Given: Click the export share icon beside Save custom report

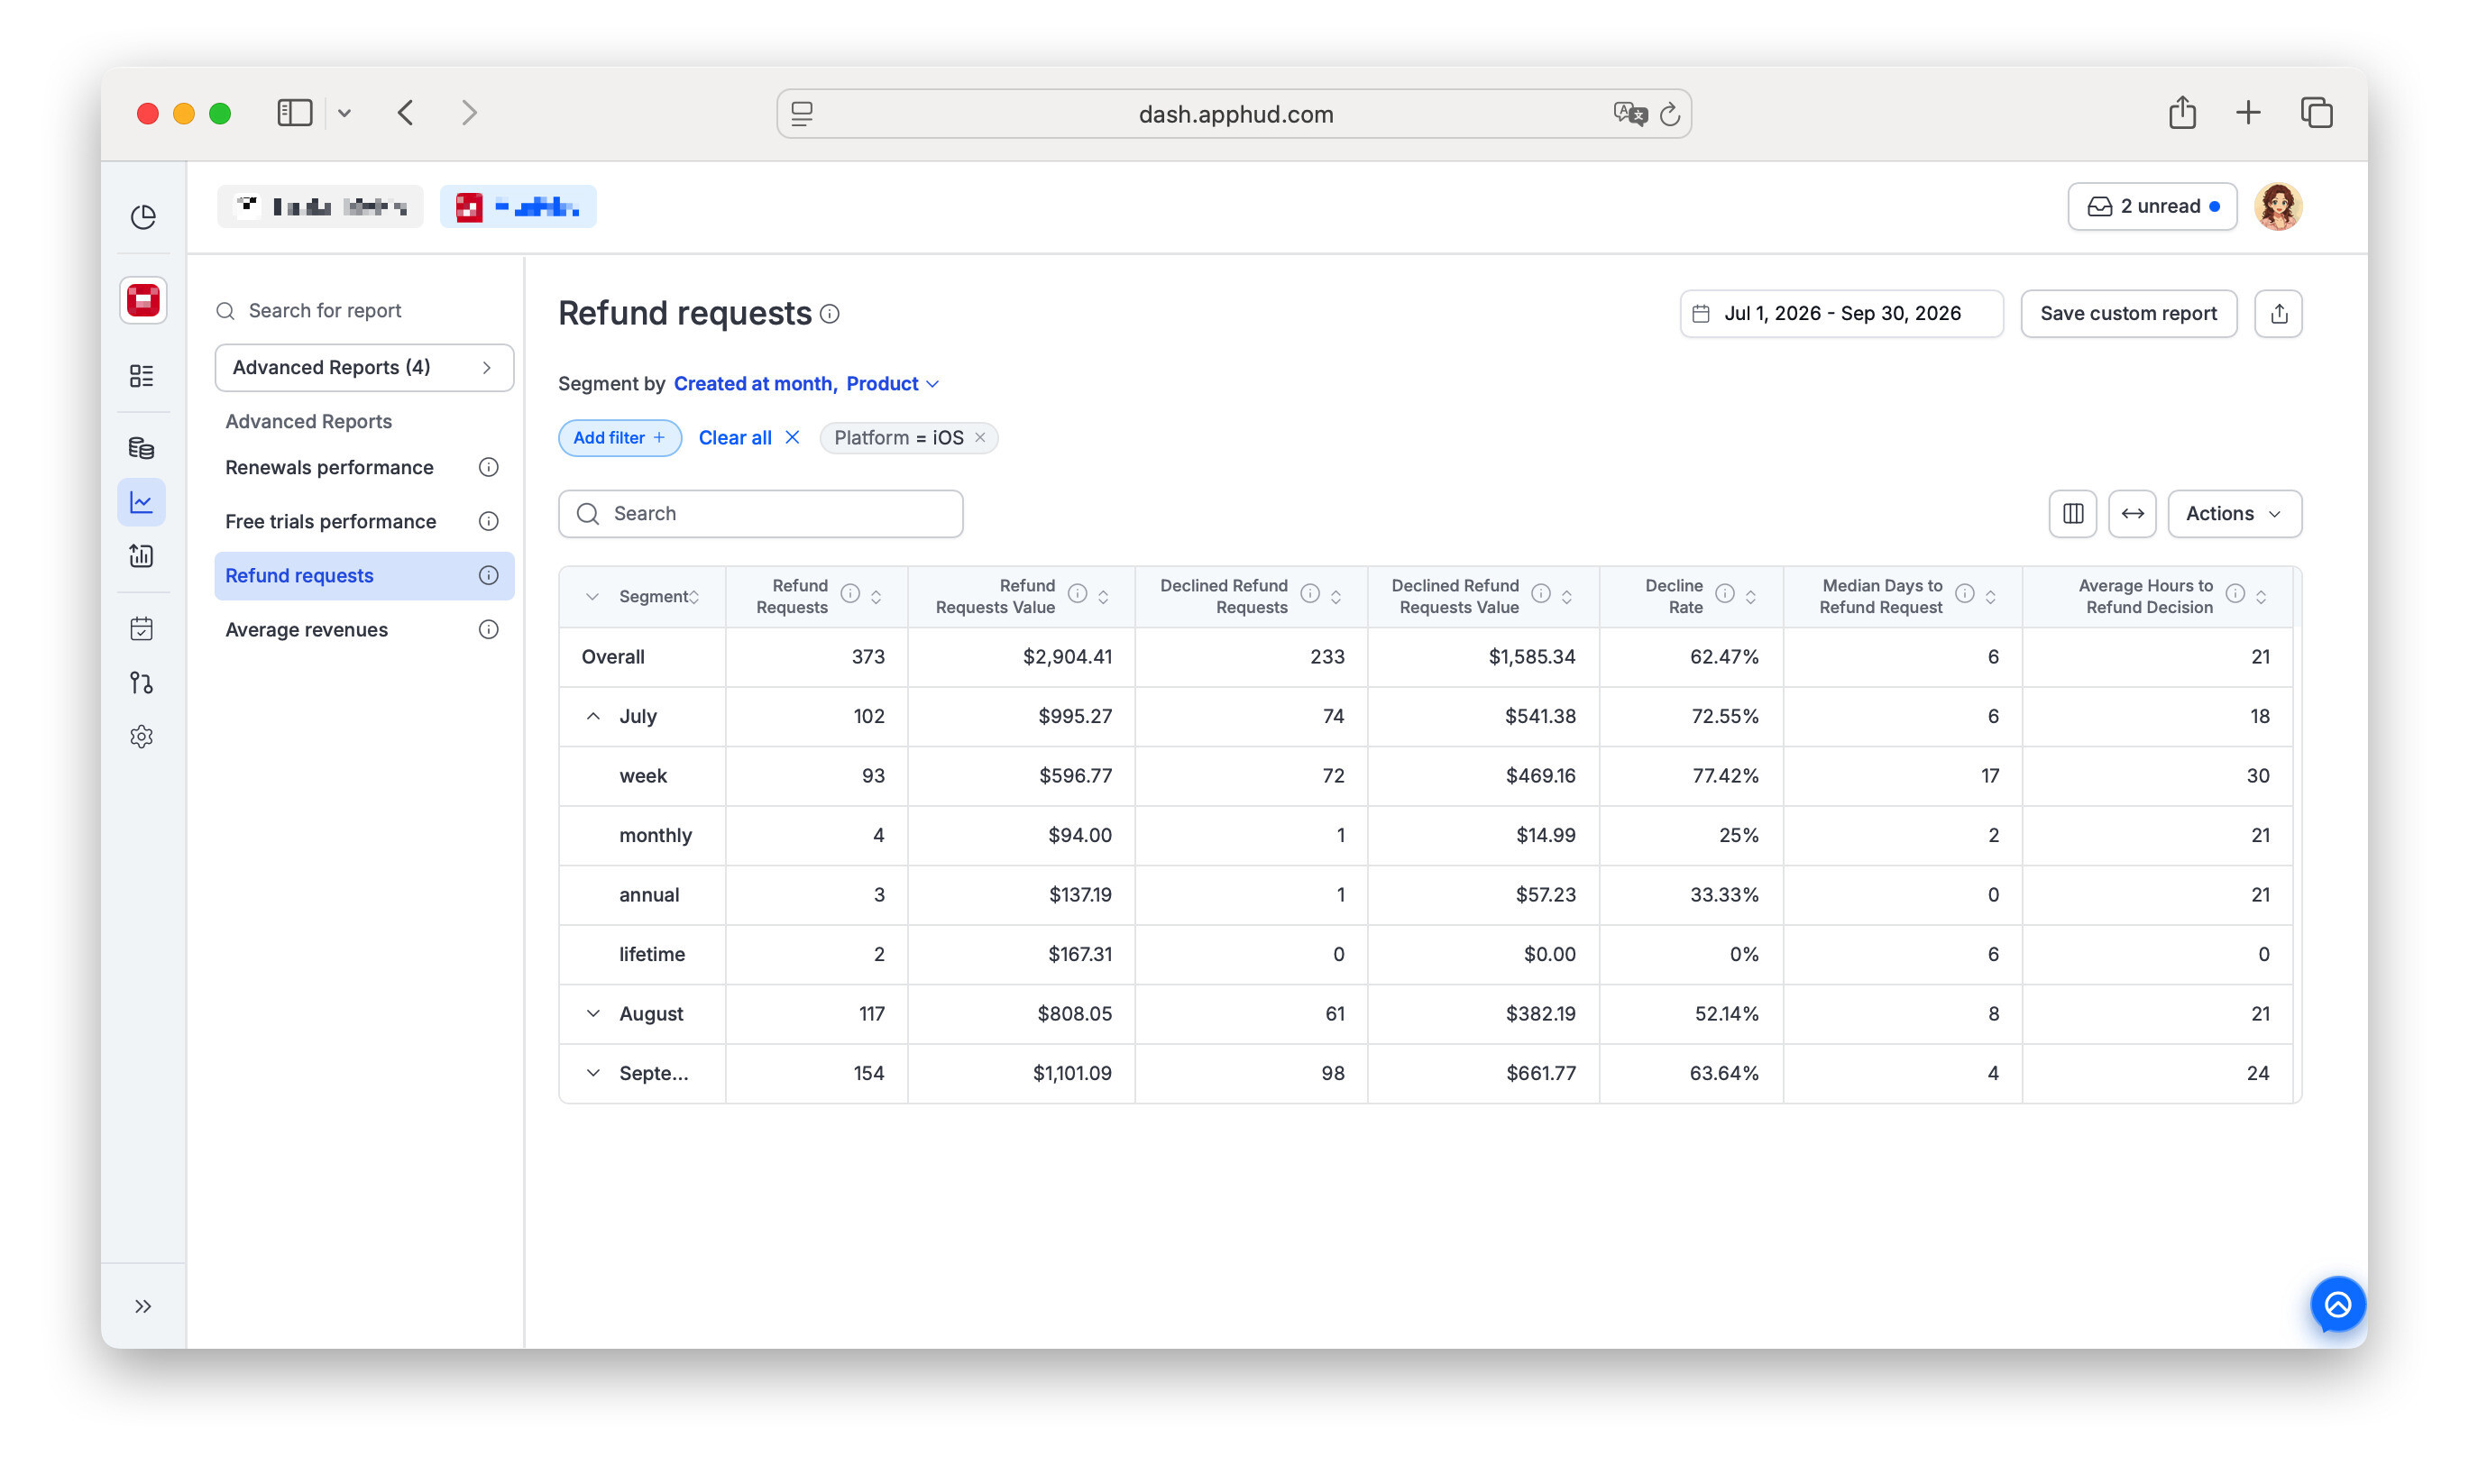Looking at the screenshot, I should (2279, 314).
